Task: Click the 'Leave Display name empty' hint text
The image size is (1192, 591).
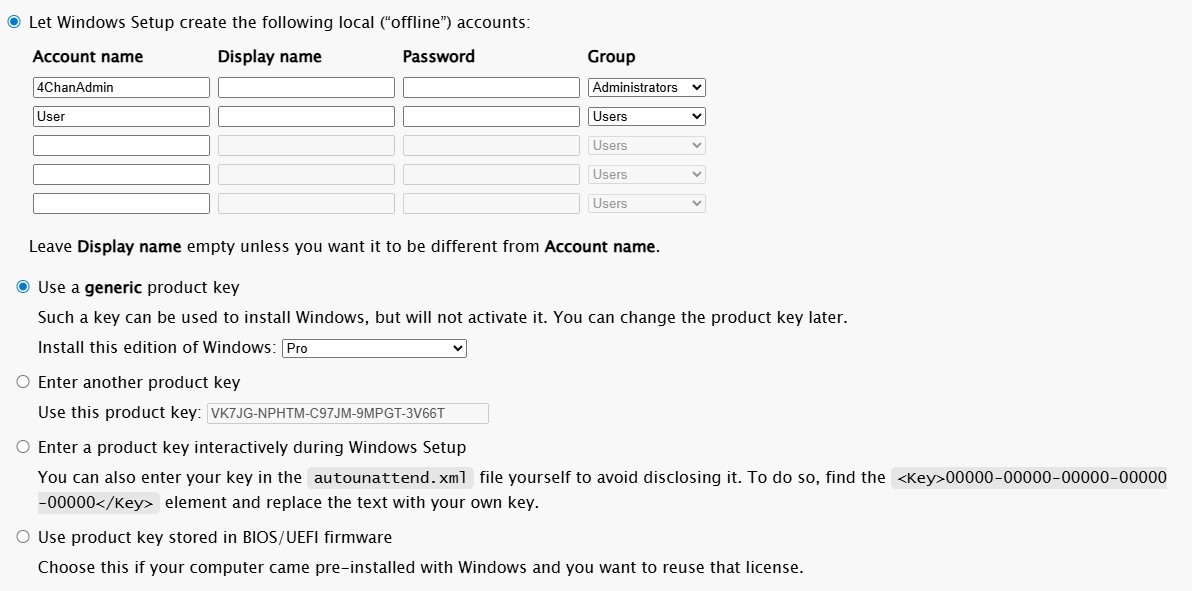Action: 344,247
